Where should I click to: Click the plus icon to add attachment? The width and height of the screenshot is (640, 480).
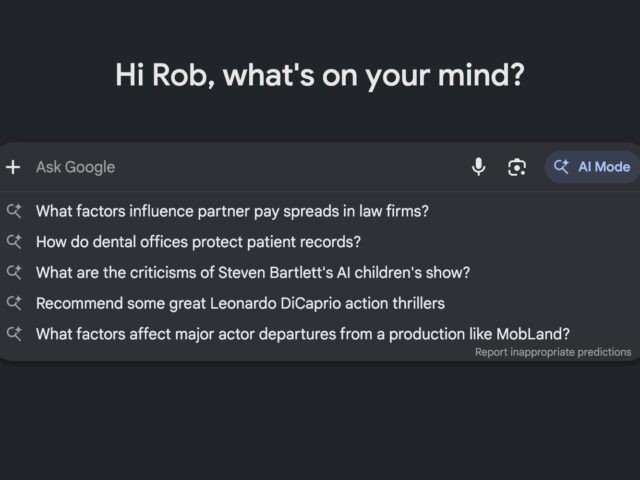[x=13, y=167]
